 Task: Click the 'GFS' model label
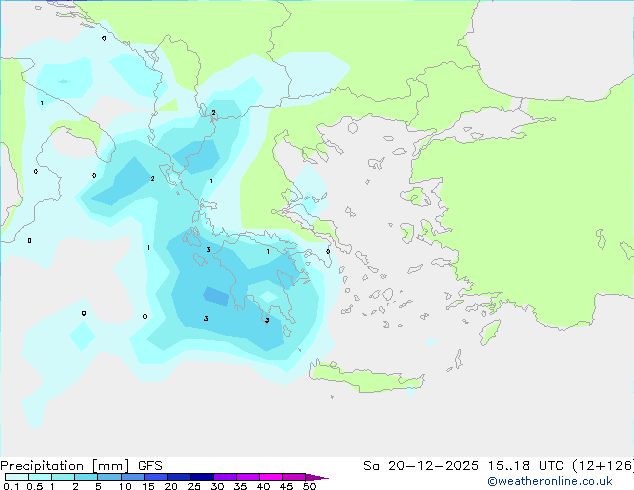point(150,466)
